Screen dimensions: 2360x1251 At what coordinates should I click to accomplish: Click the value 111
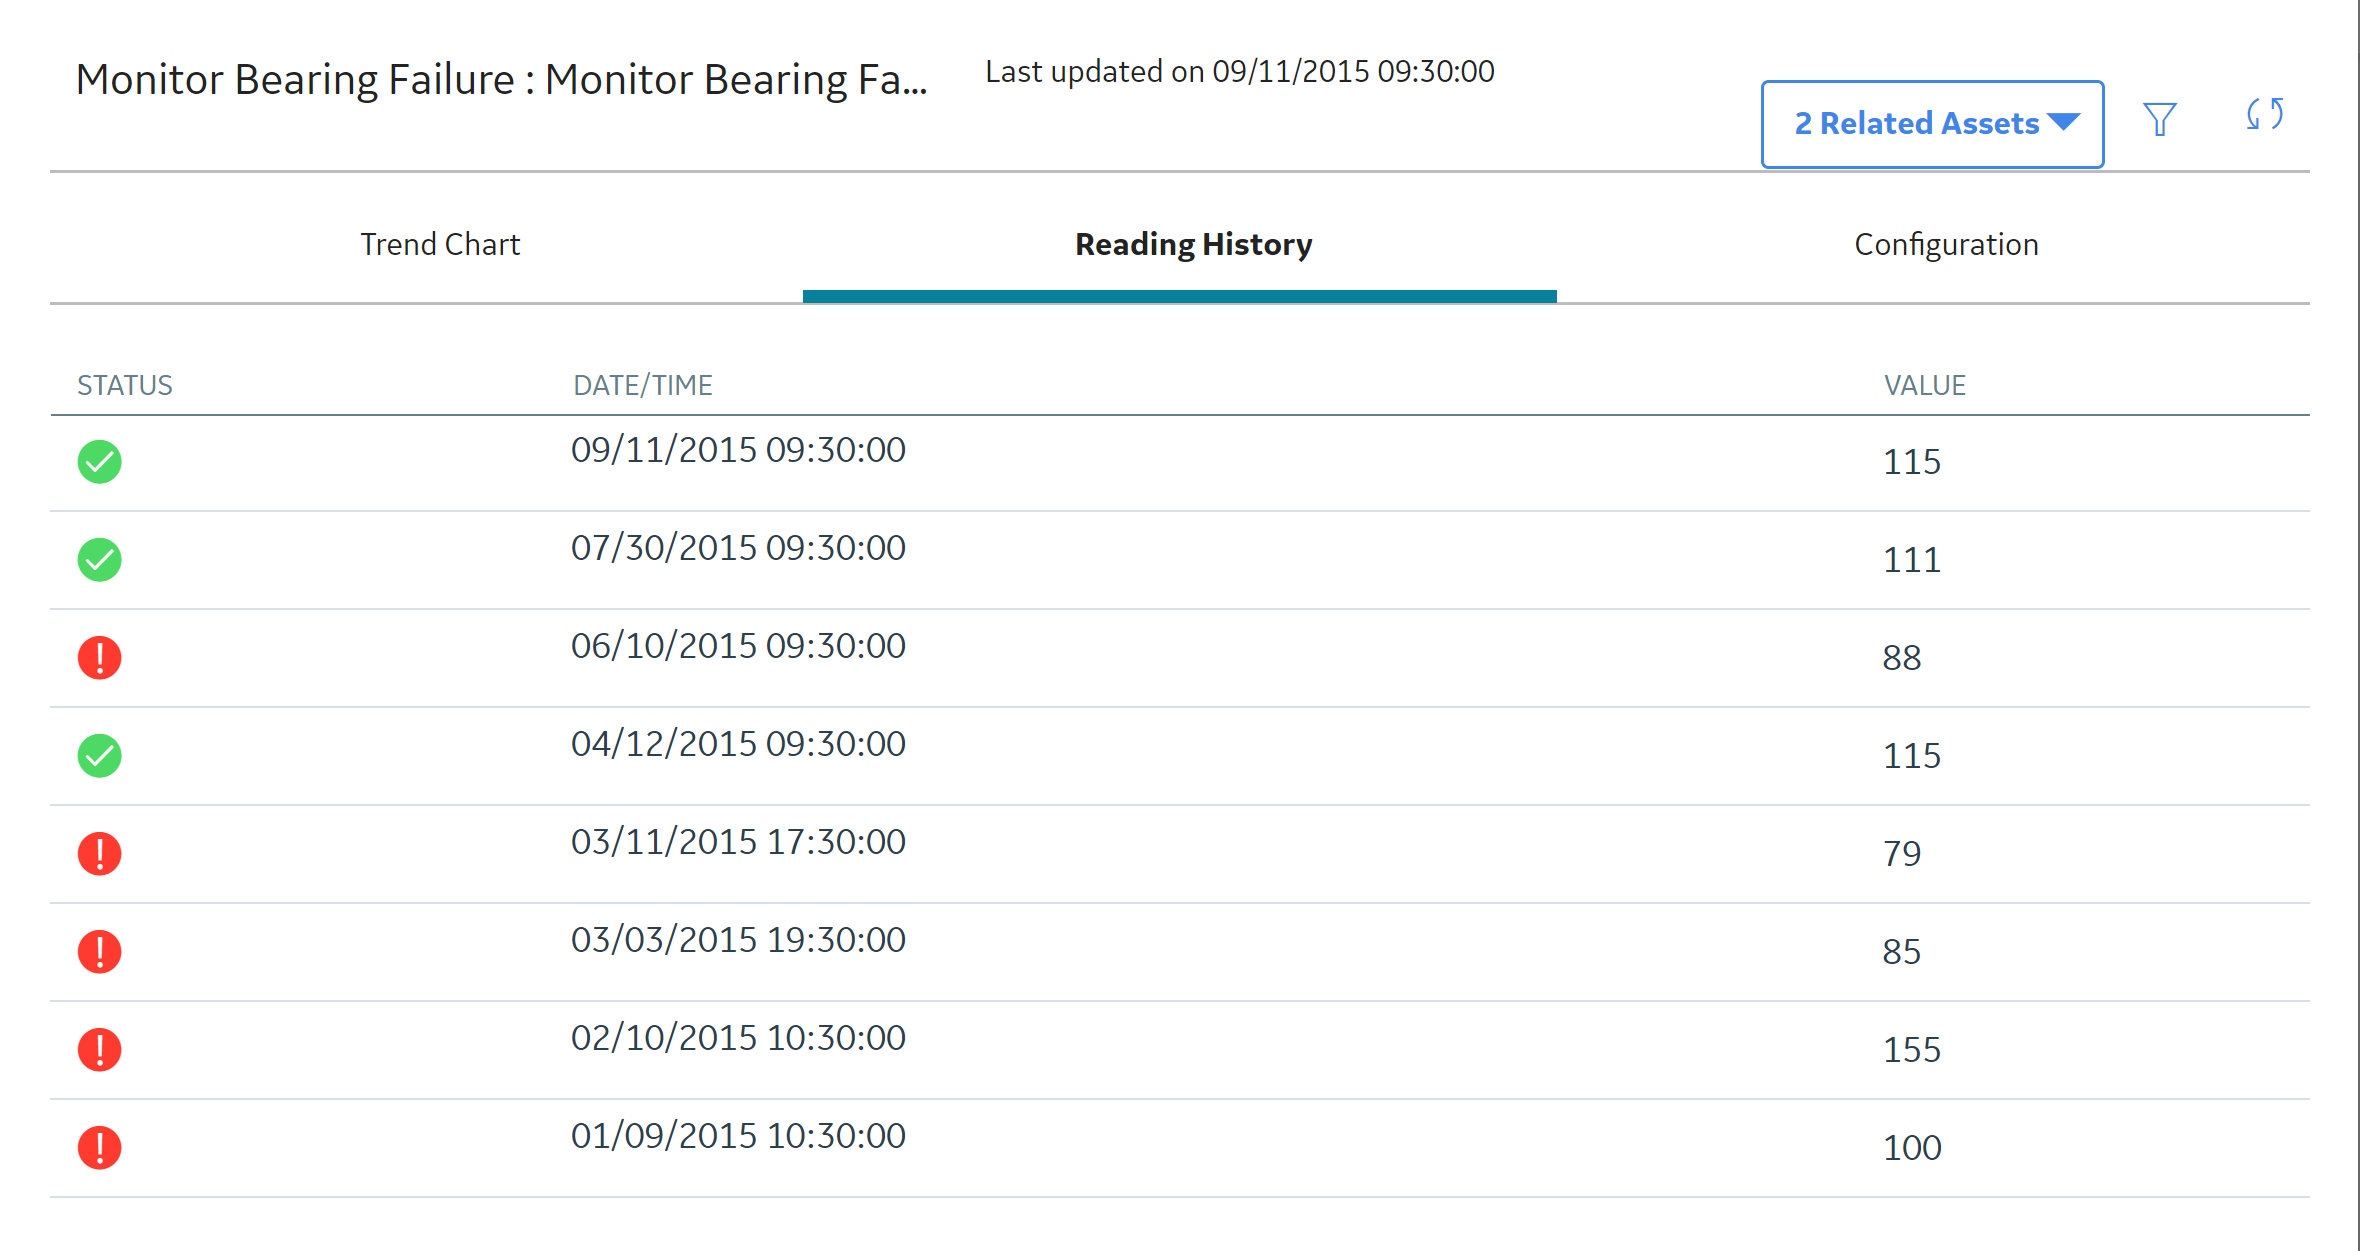tap(1912, 560)
